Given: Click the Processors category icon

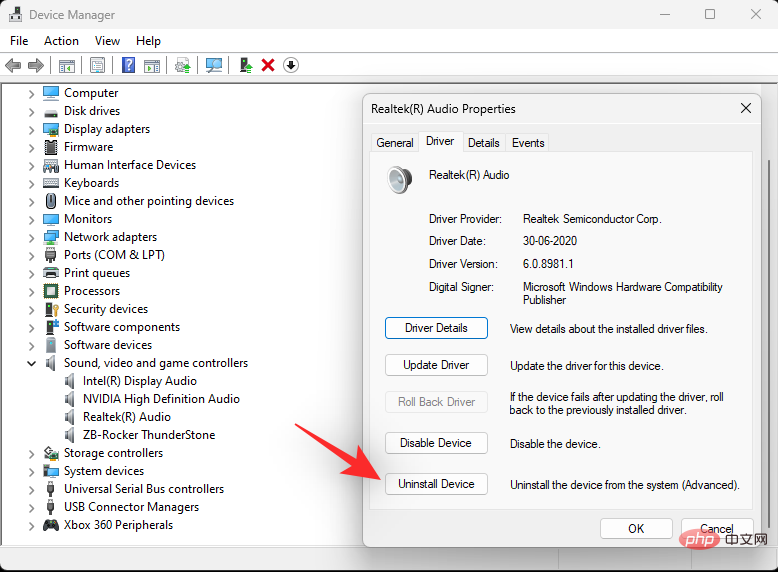Looking at the screenshot, I should point(51,291).
